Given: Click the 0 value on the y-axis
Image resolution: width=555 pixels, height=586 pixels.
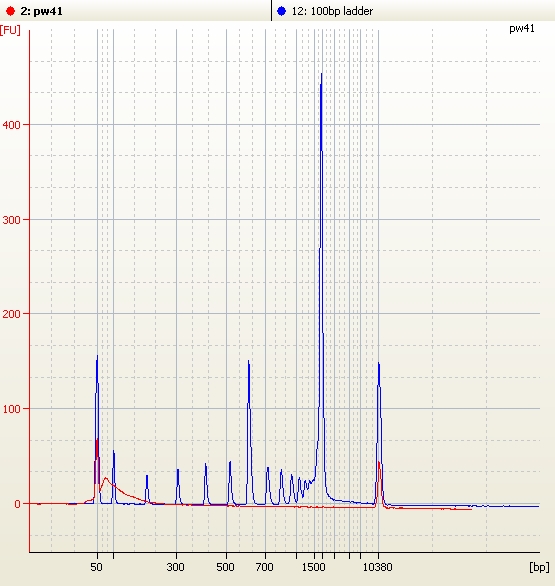Looking at the screenshot, I should click(17, 504).
